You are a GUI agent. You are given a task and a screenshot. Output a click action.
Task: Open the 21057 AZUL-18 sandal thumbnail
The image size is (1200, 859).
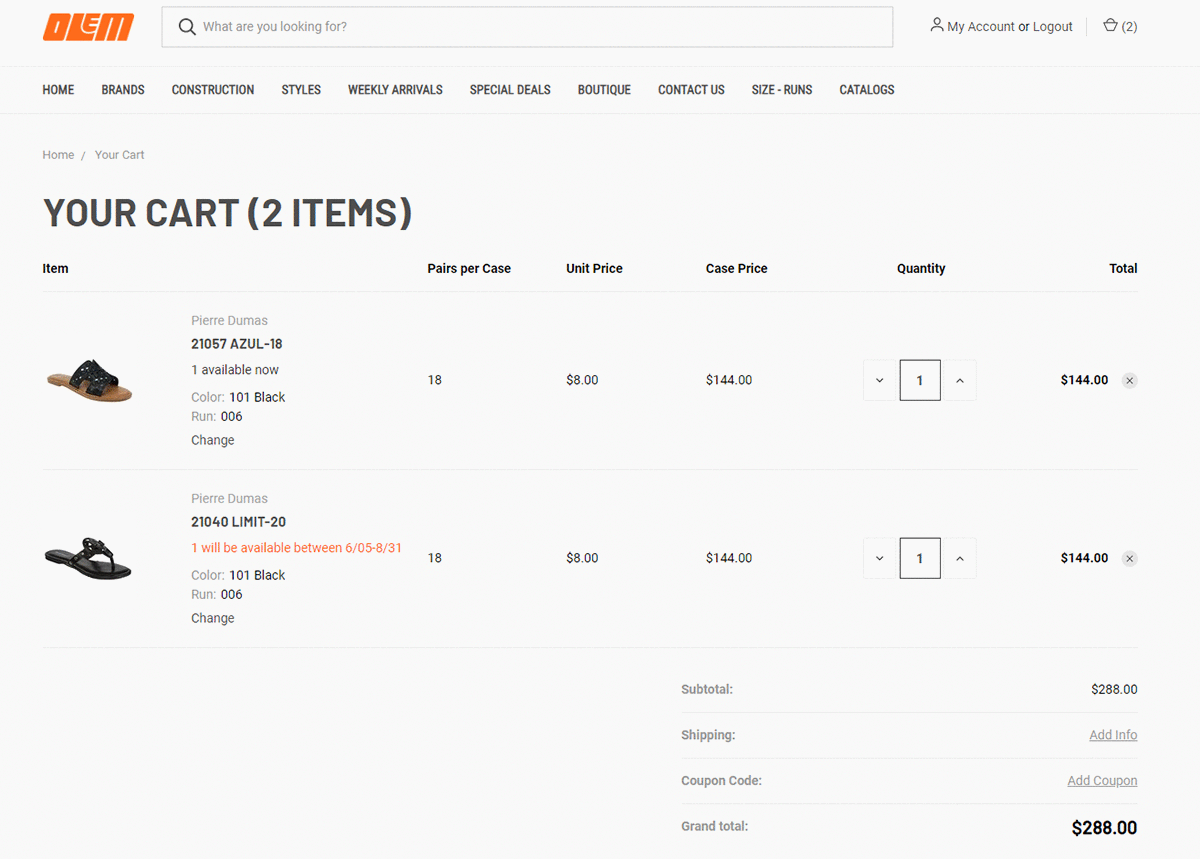click(89, 380)
